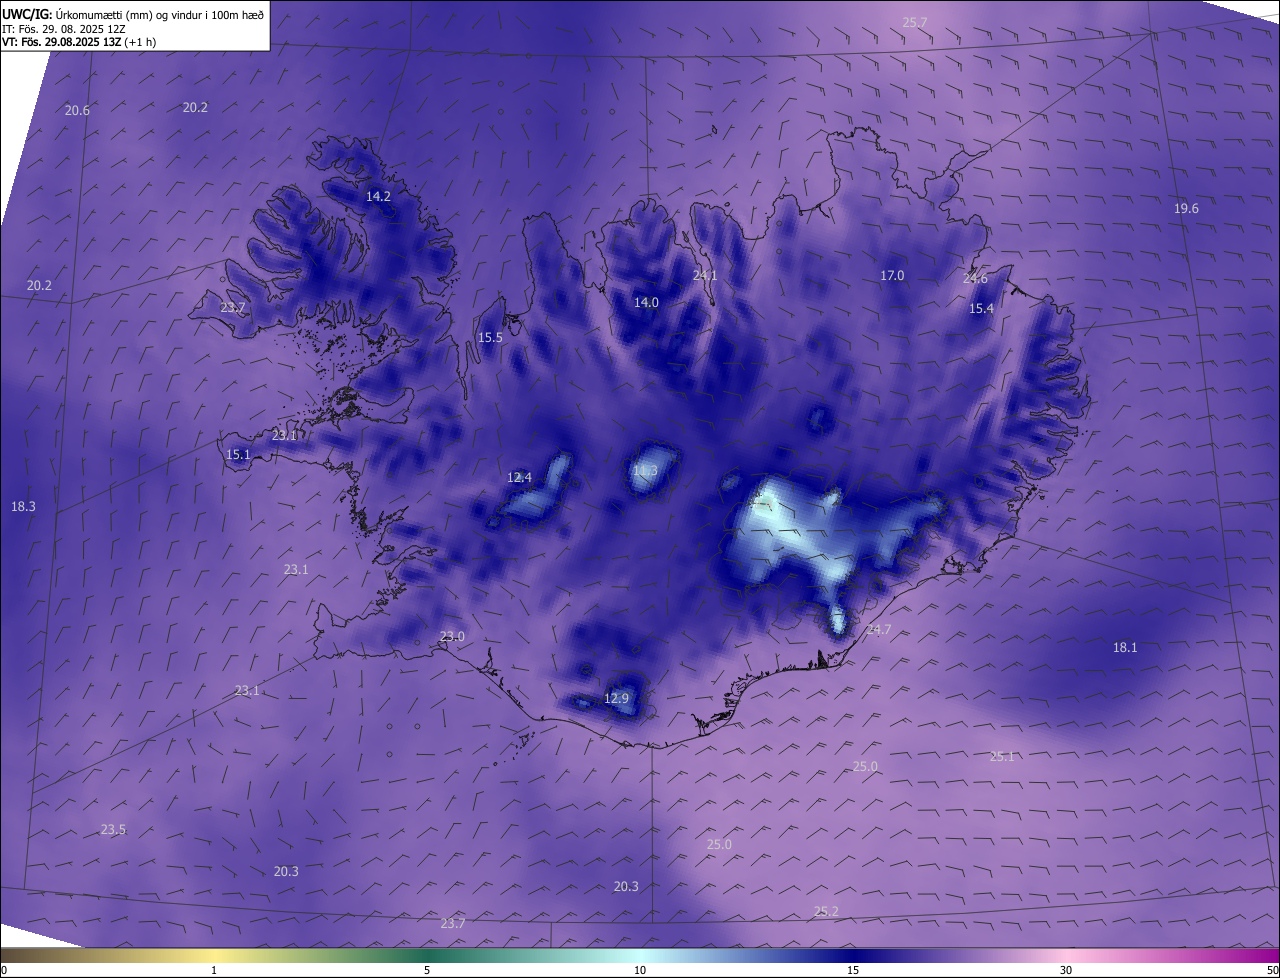Click the 11.3 value label
Viewport: 1280px width, 978px height.
(x=645, y=470)
